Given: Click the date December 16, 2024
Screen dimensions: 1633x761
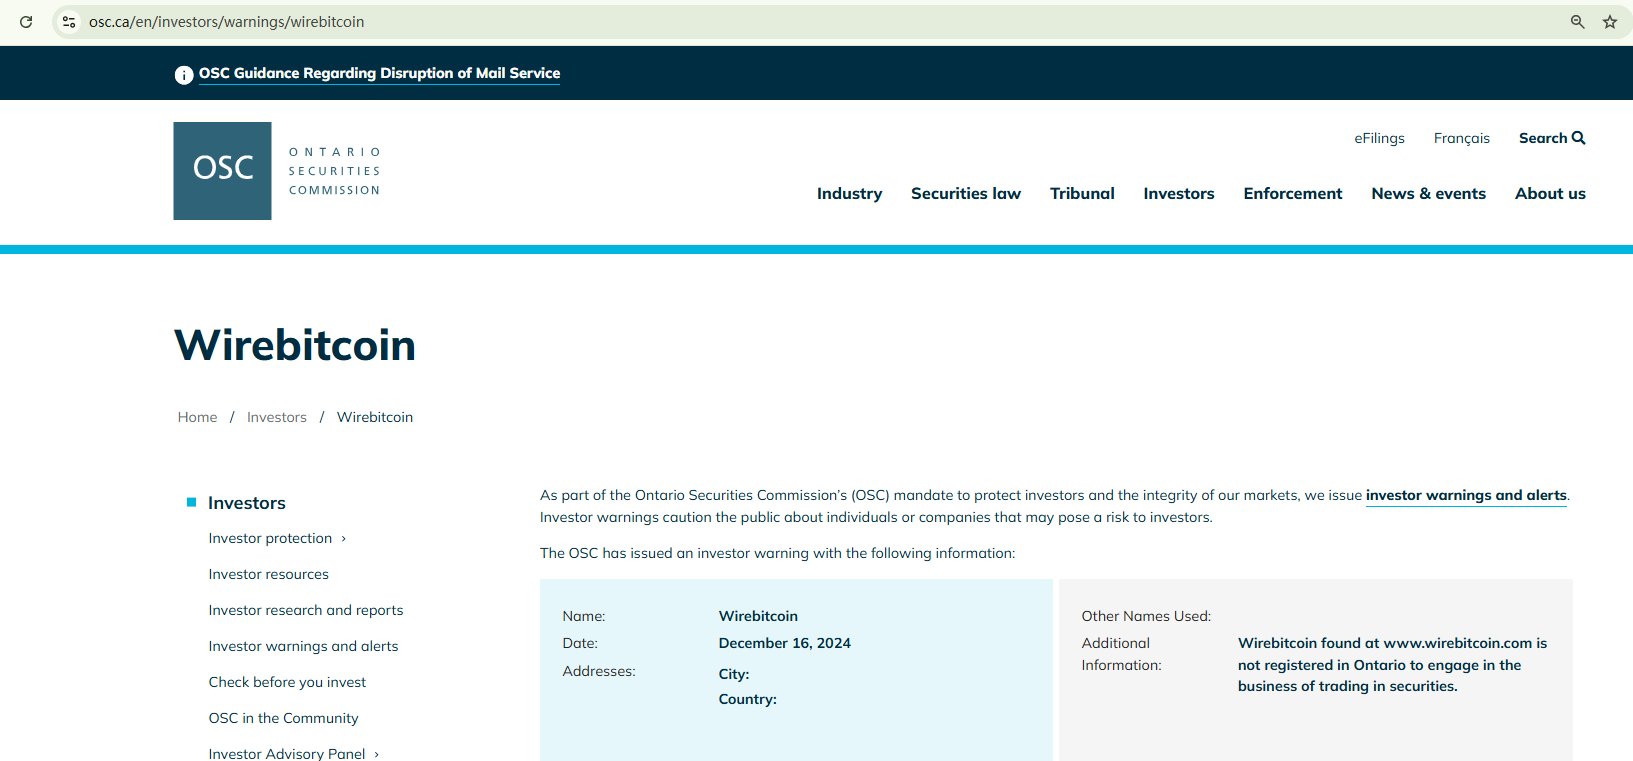Looking at the screenshot, I should [785, 643].
